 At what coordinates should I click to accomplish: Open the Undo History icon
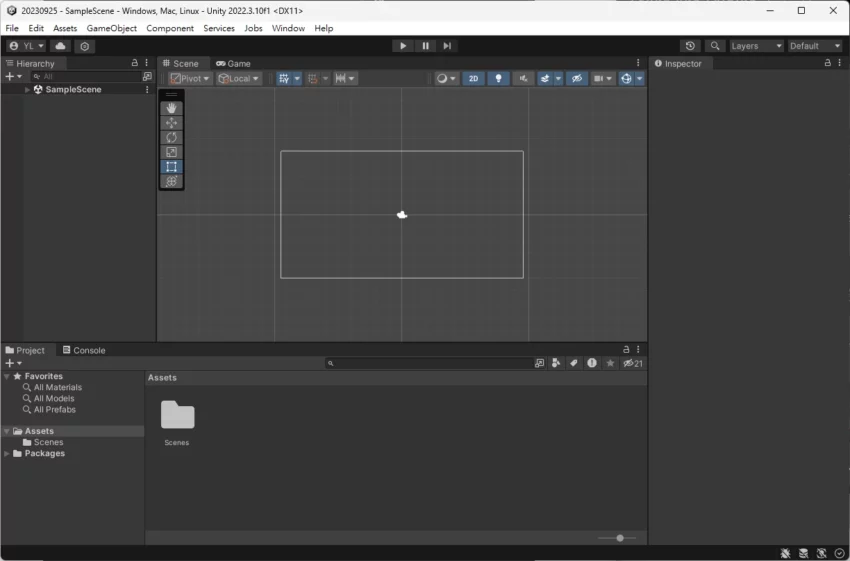click(690, 46)
